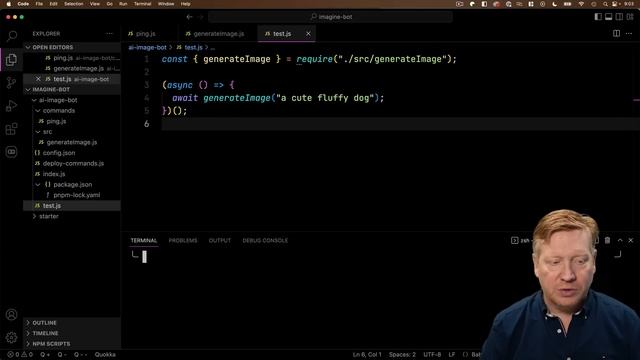Select the Explorer icon in the activity bar
The image size is (640, 360).
tap(11, 60)
